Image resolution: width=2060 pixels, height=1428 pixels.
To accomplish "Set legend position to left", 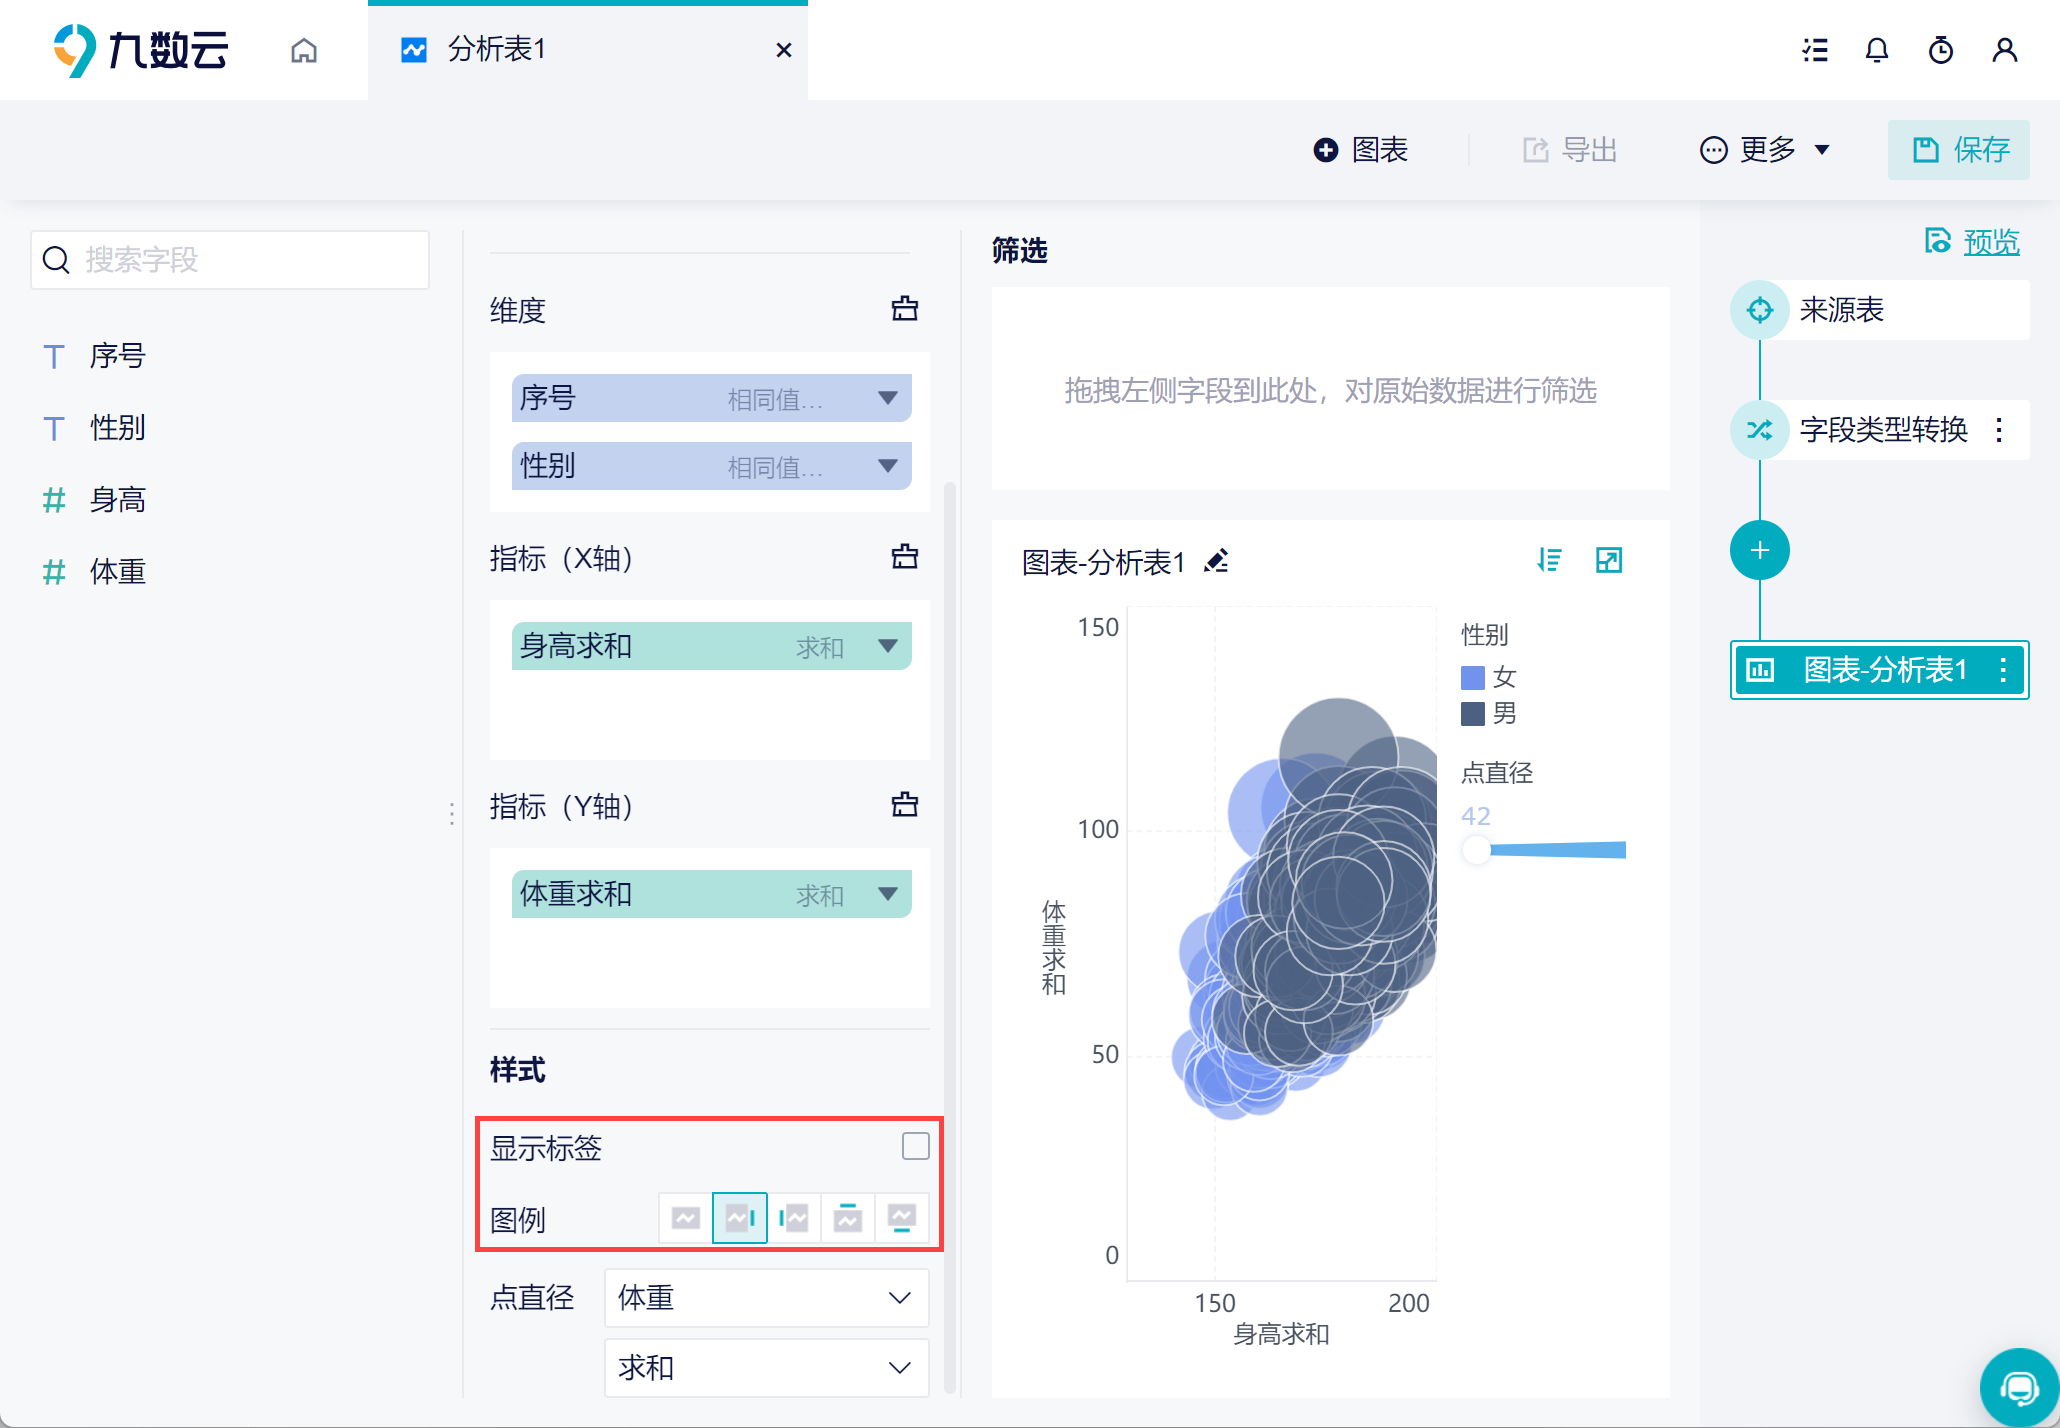I will pyautogui.click(x=794, y=1218).
